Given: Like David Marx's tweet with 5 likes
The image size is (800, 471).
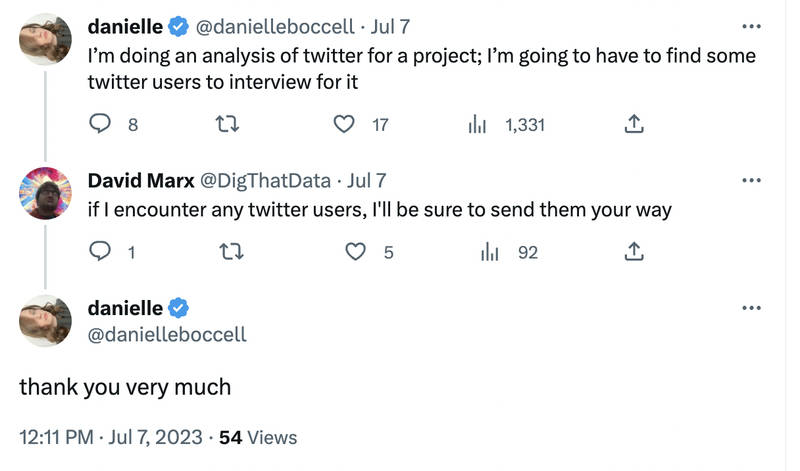Looking at the screenshot, I should pyautogui.click(x=355, y=252).
